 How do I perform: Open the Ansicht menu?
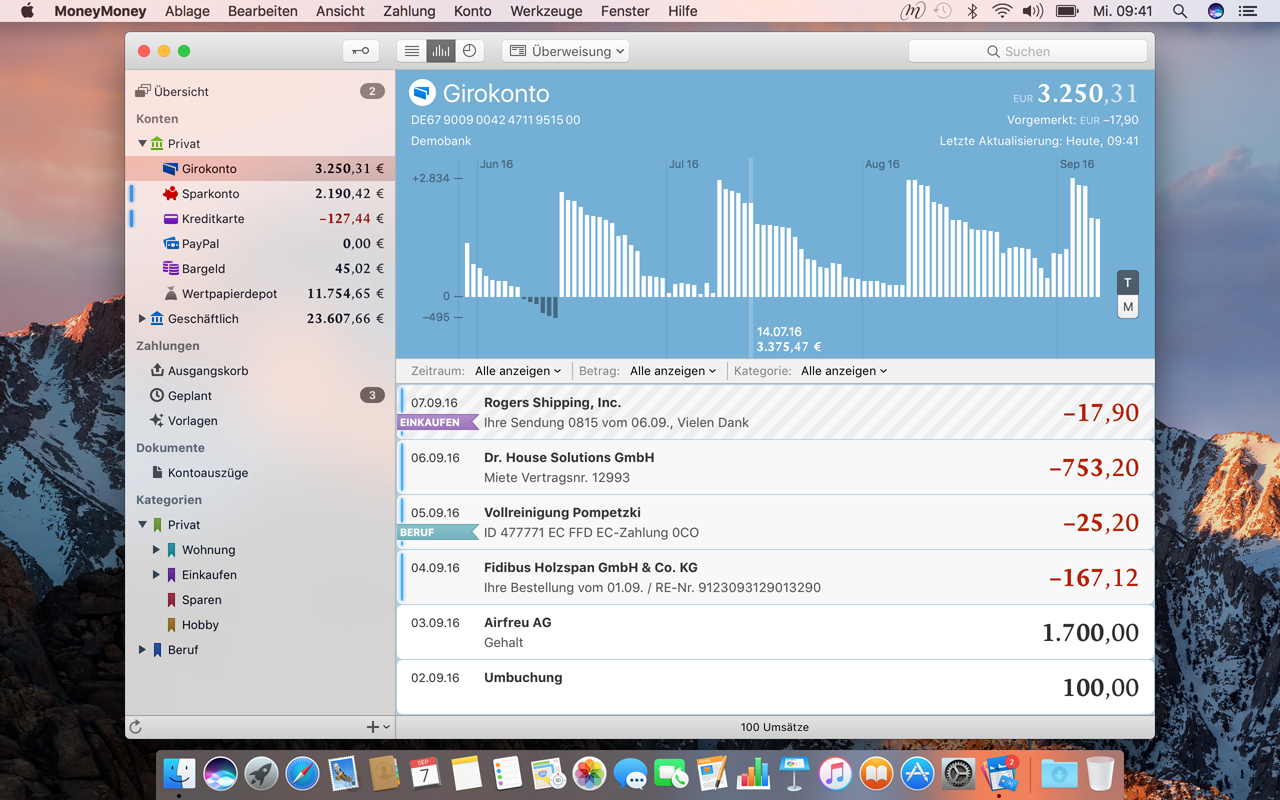(x=340, y=11)
